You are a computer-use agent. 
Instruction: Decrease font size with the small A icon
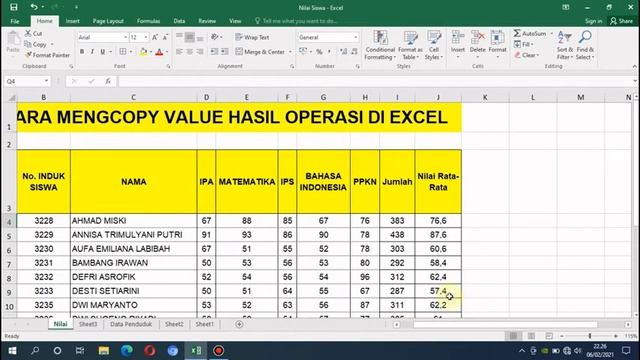coord(165,37)
